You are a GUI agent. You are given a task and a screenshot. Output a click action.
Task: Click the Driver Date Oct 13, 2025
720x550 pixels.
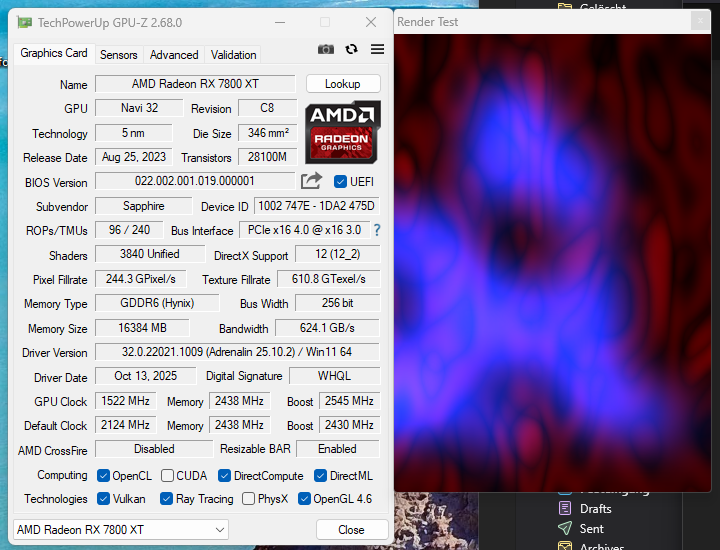(x=146, y=376)
